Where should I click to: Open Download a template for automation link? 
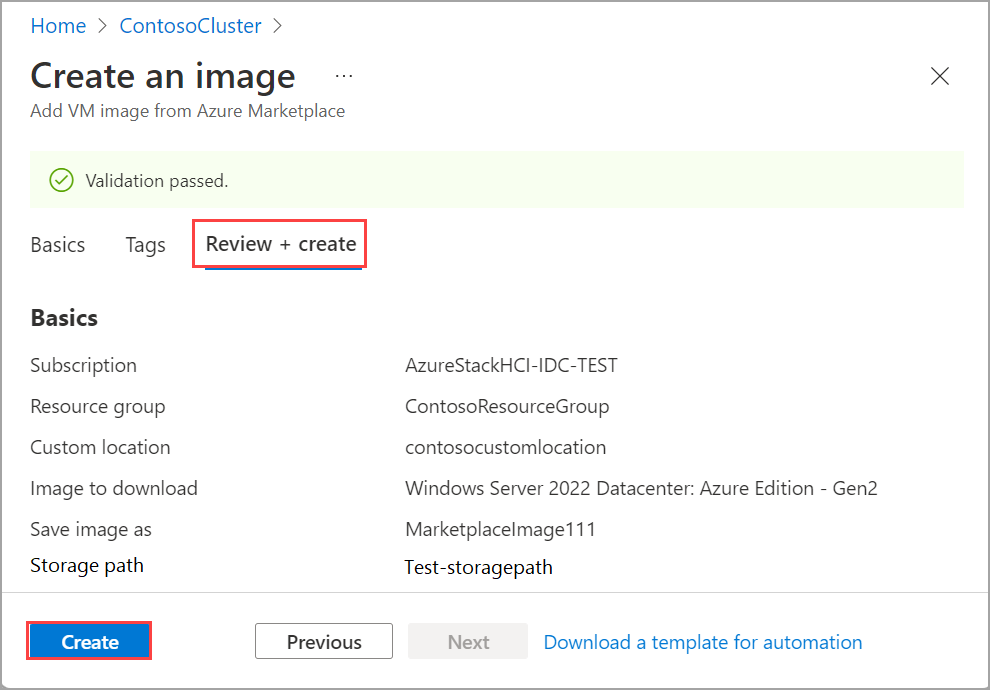(x=702, y=642)
